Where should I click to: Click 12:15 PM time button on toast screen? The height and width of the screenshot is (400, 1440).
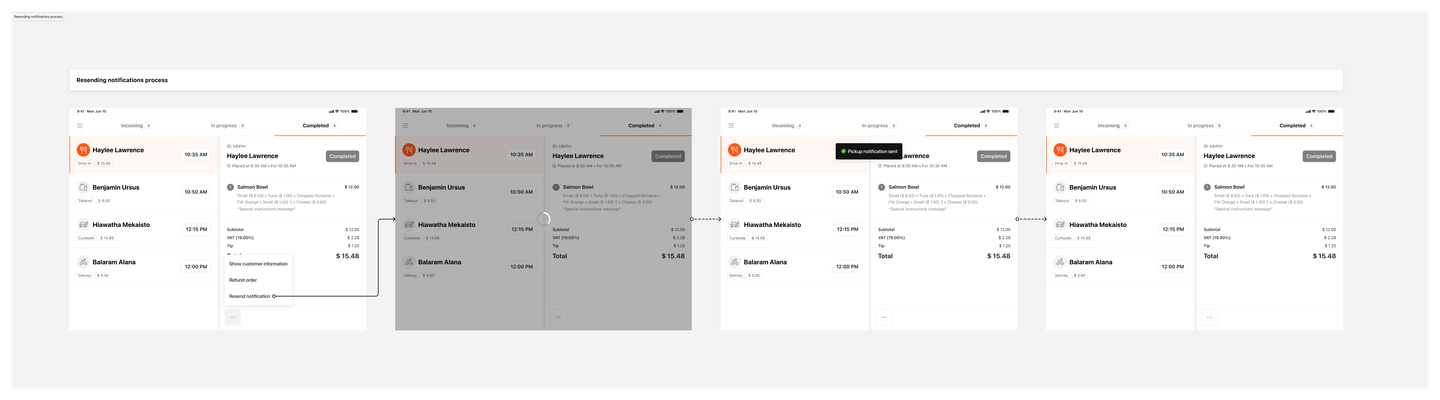coord(847,229)
